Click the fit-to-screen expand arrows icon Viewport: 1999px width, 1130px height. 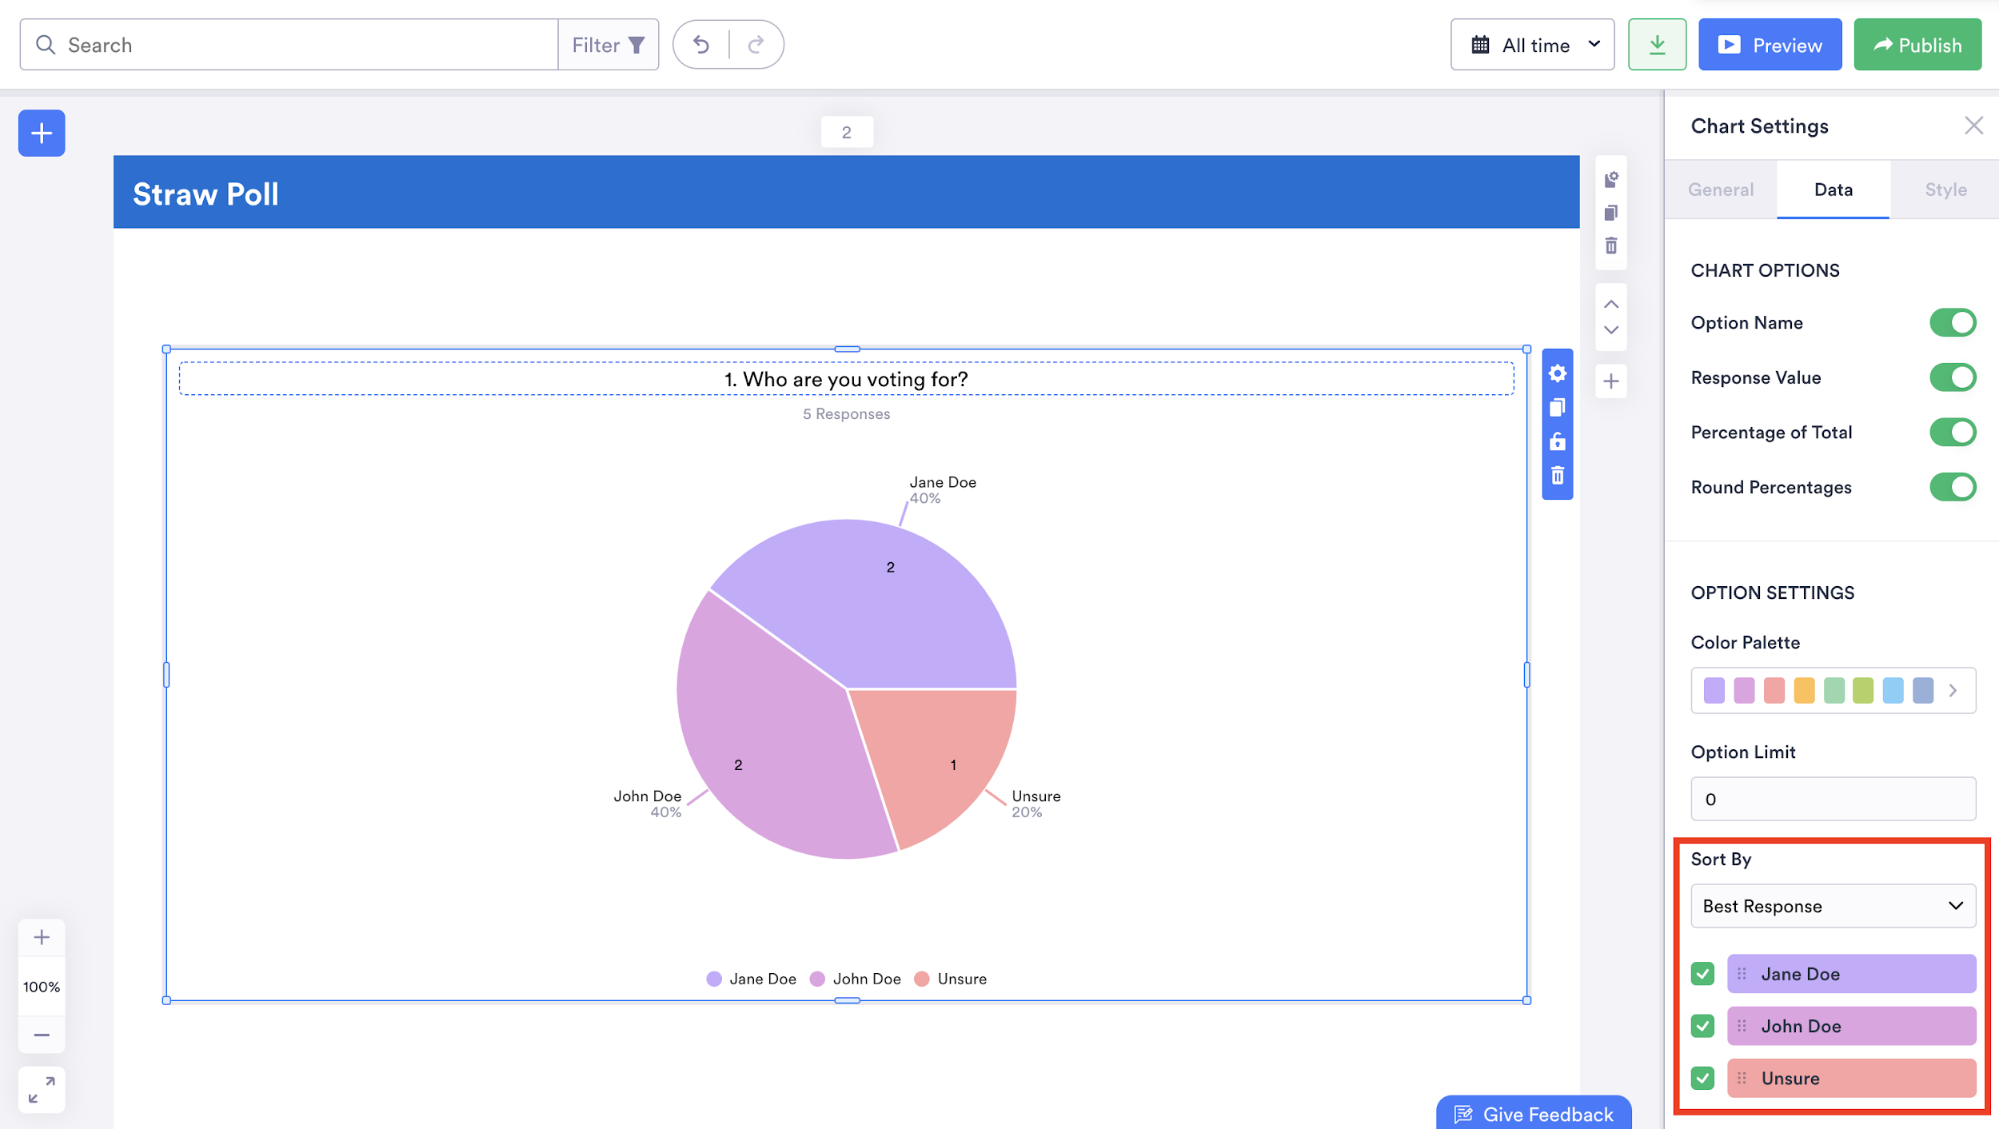(x=41, y=1090)
